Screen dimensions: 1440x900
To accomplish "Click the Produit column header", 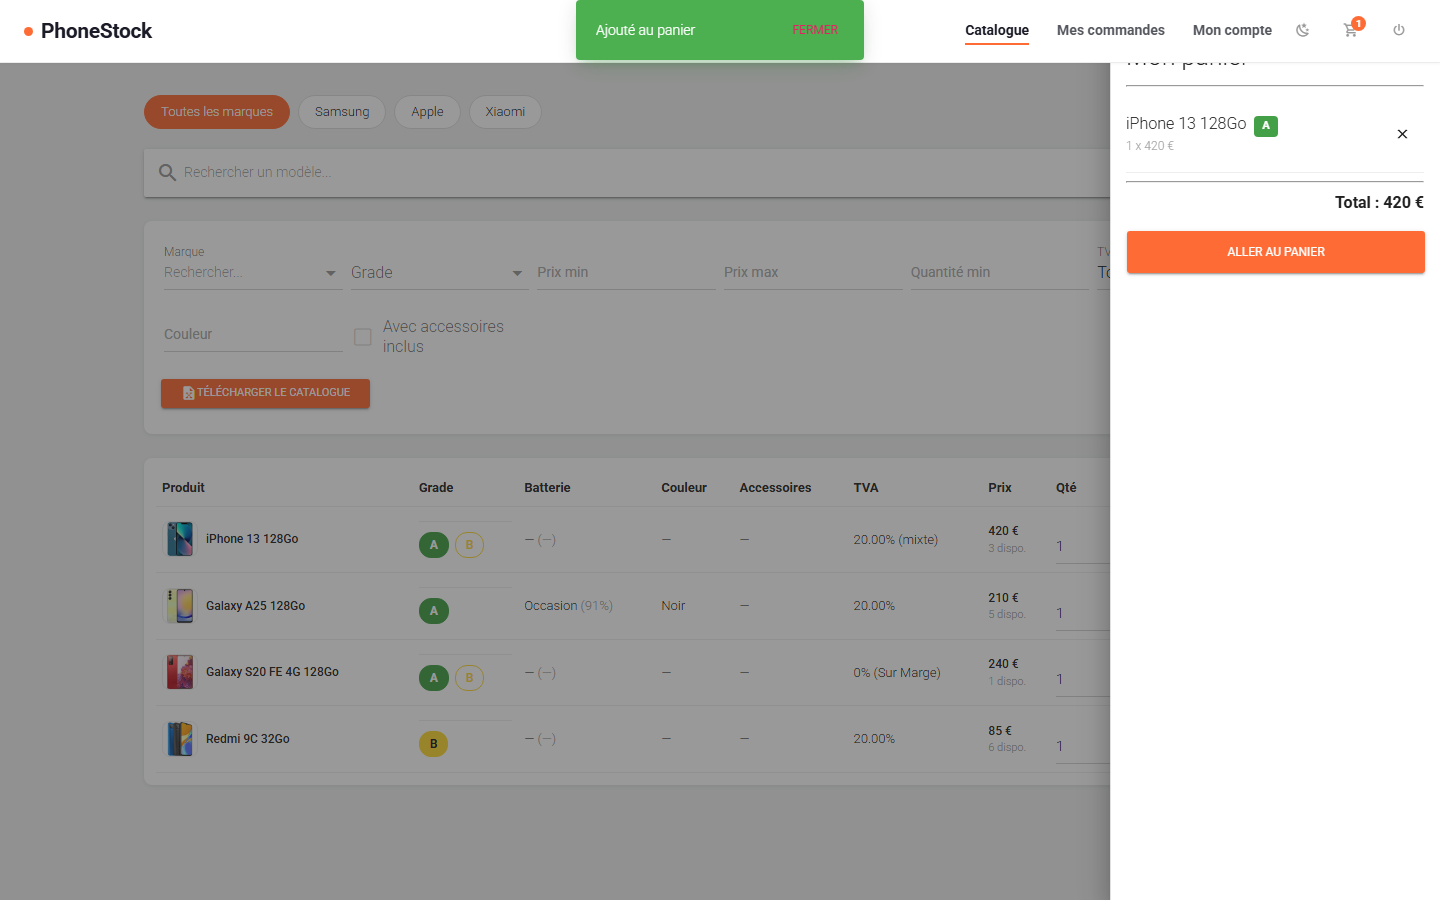I will [183, 488].
